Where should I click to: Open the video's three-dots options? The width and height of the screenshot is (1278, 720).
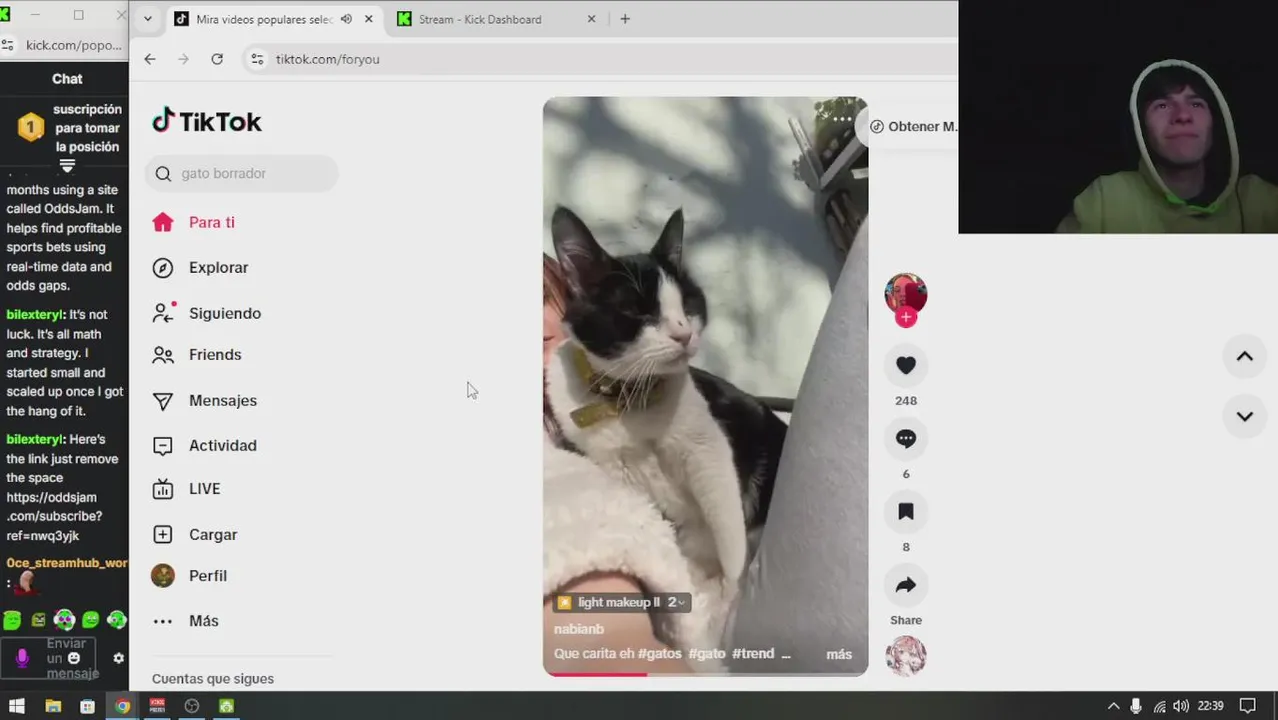[x=843, y=119]
